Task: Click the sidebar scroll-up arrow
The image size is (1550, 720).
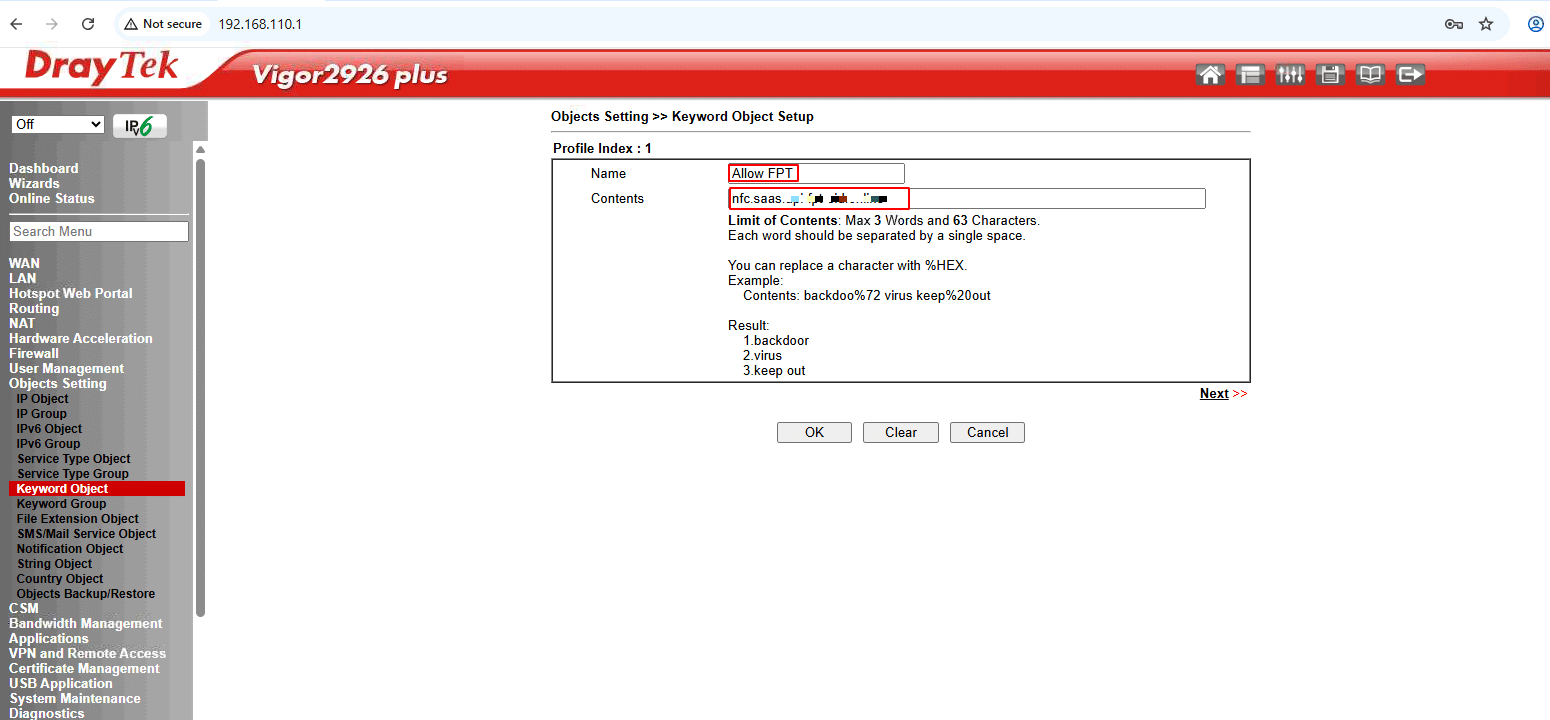Action: coord(200,149)
